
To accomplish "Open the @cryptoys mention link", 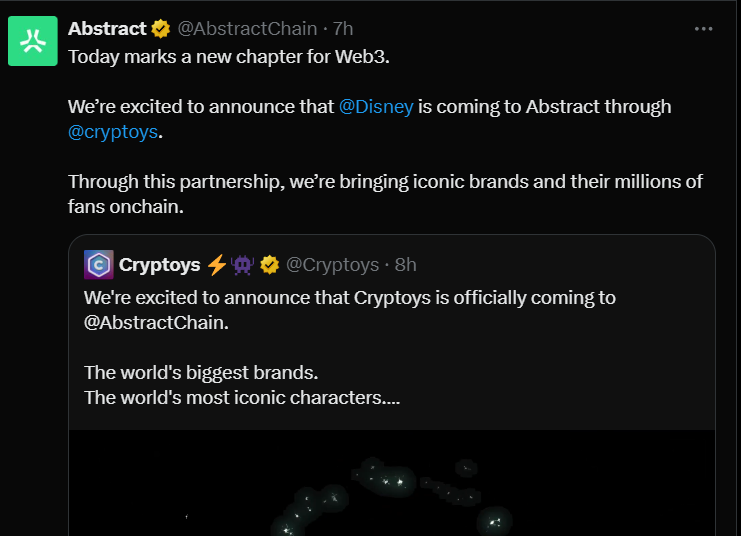I will [113, 132].
